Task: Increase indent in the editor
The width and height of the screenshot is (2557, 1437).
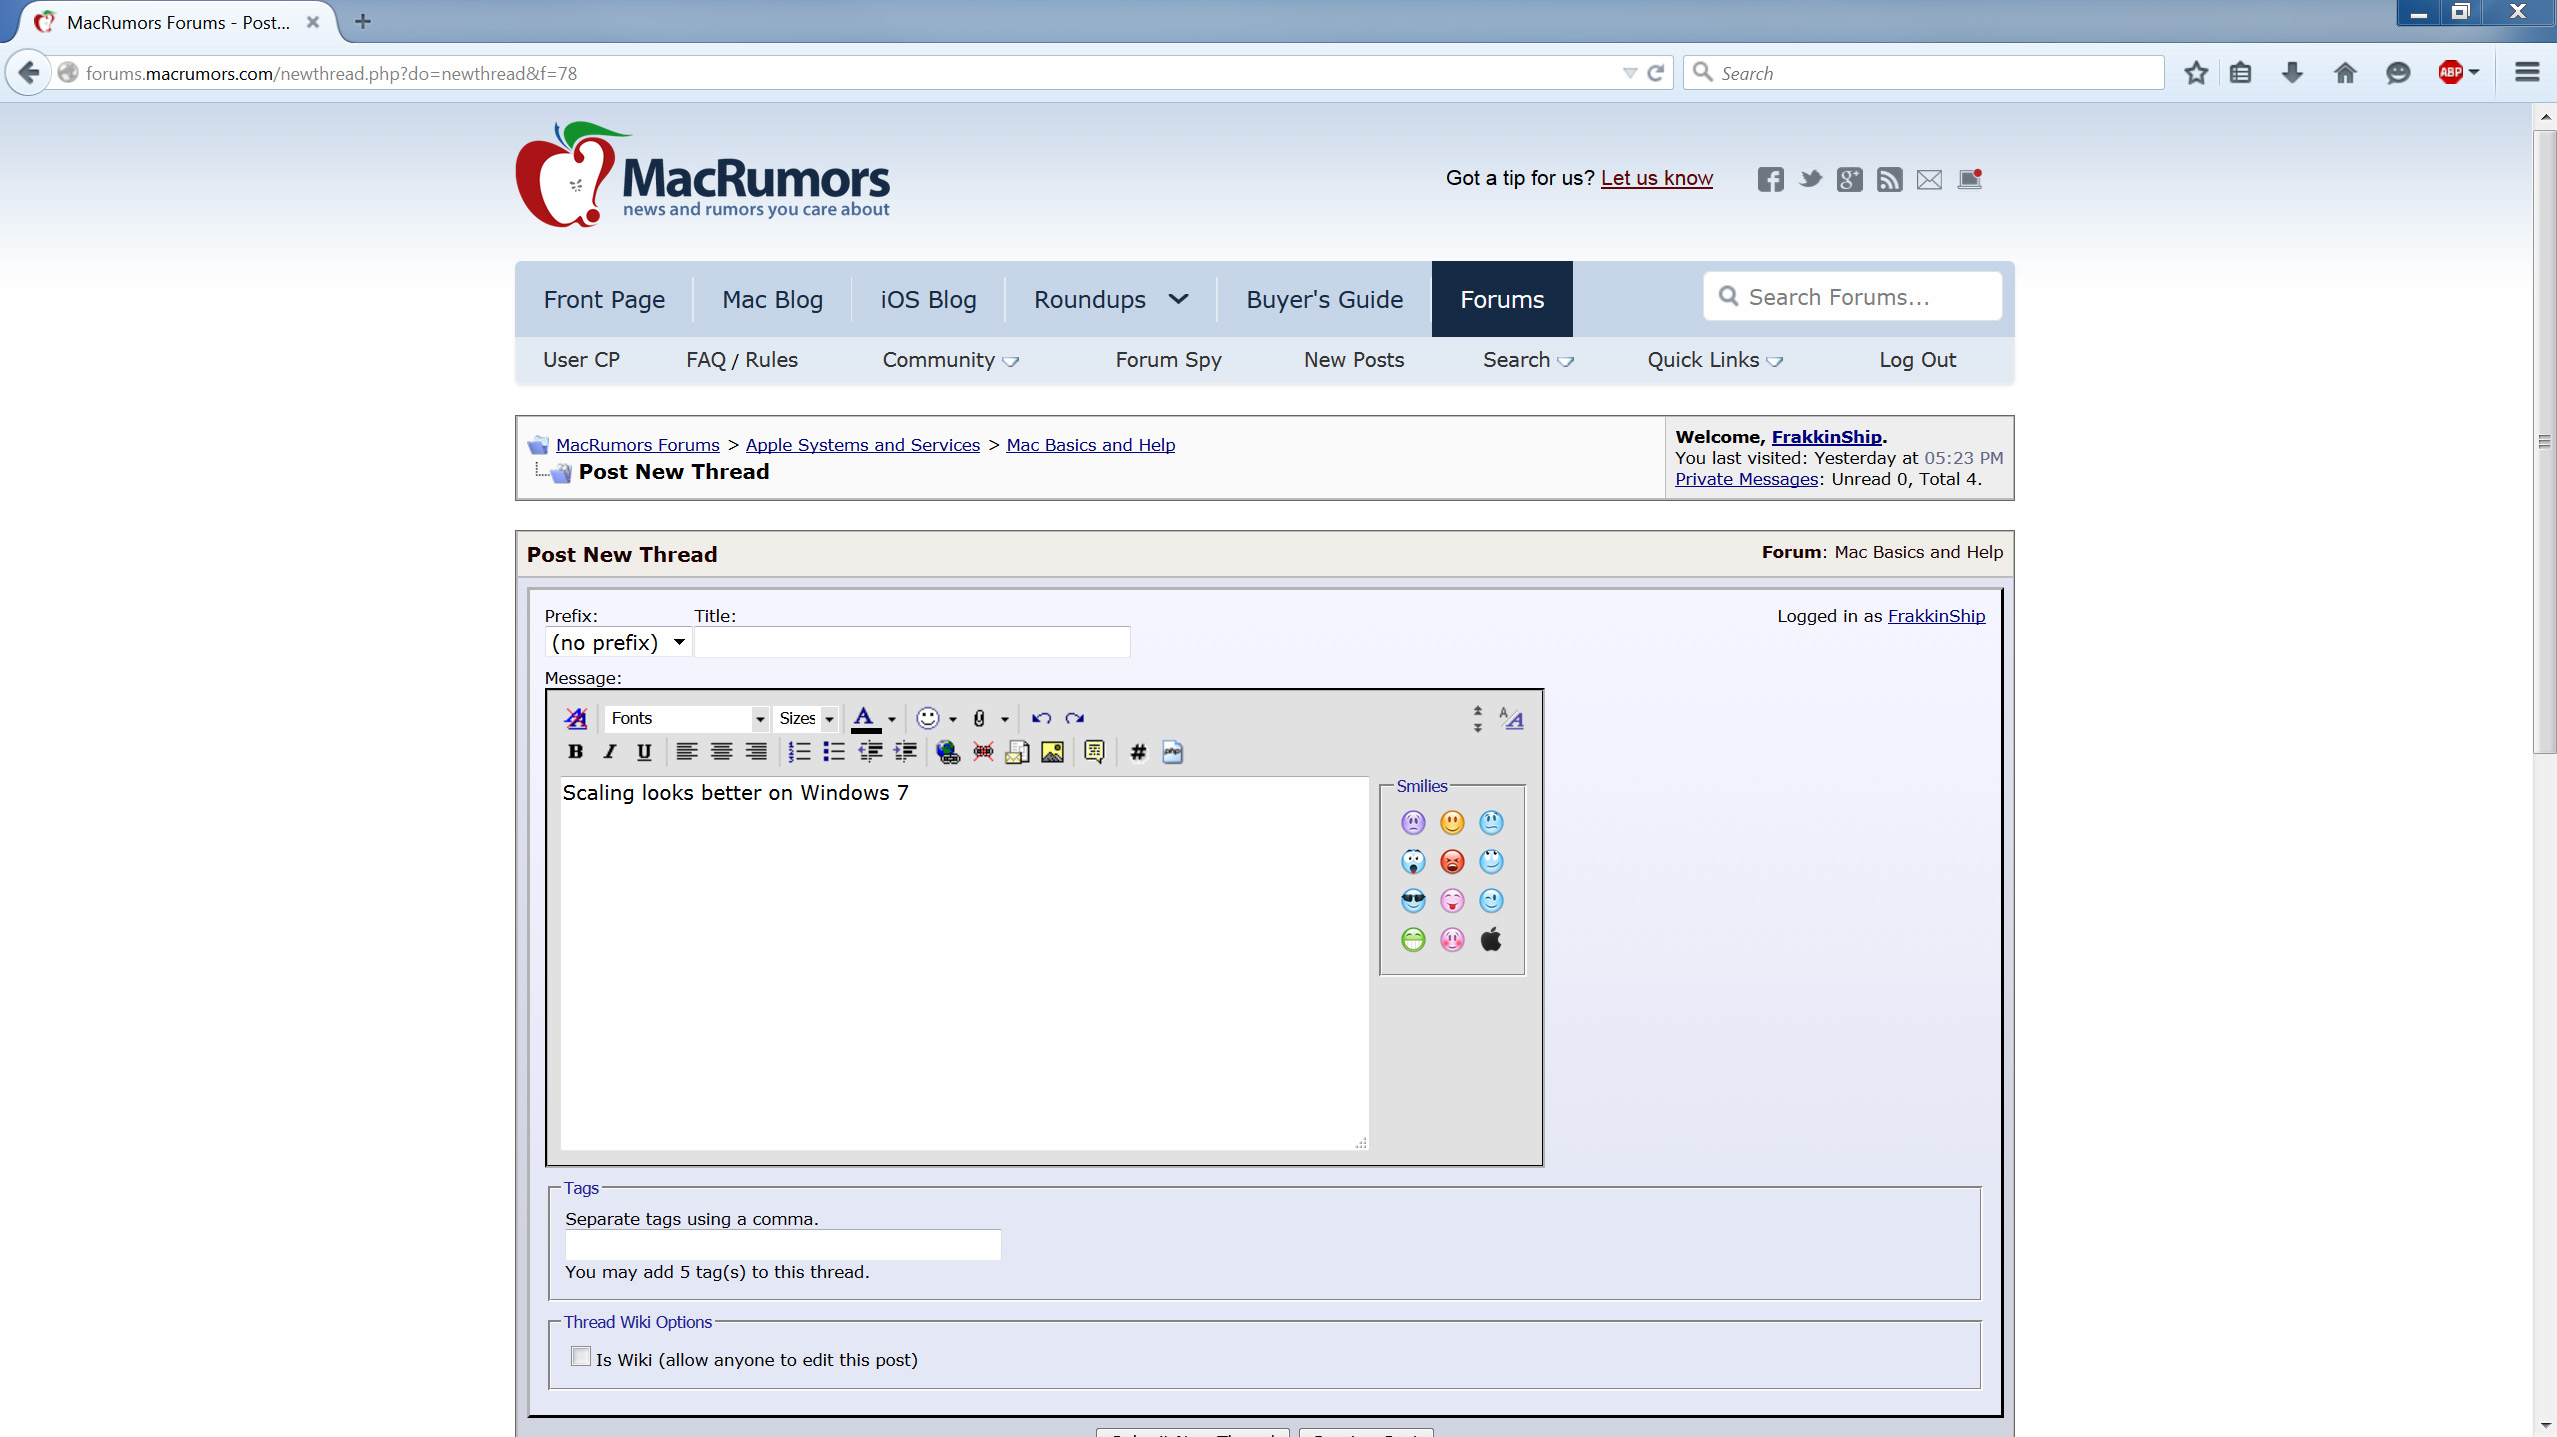Action: coord(905,752)
